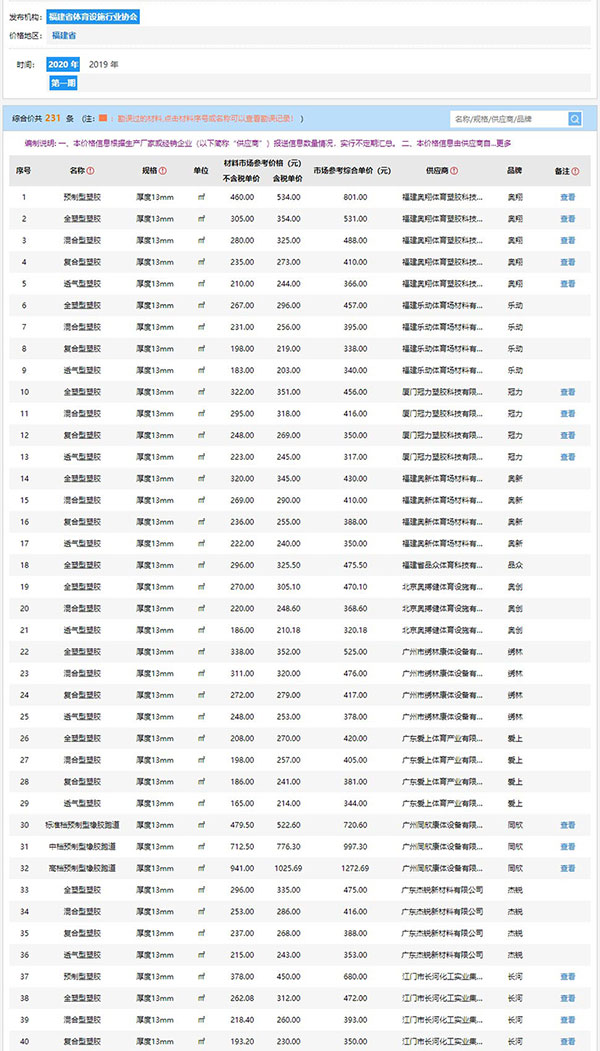
Task: Open 查看 link for row 1
Action: (567, 197)
